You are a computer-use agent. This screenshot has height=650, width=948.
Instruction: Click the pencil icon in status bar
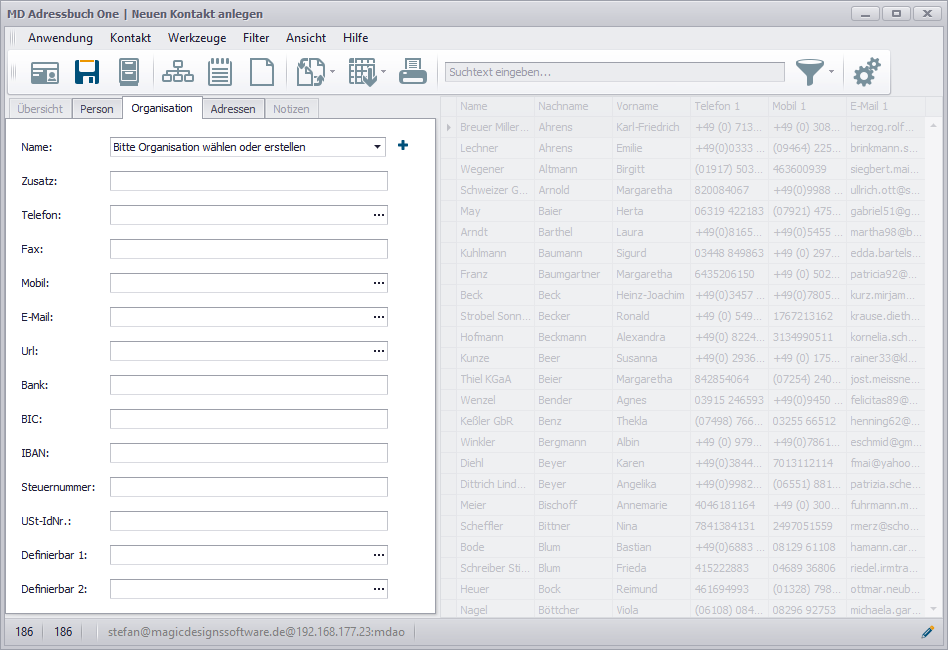point(927,632)
